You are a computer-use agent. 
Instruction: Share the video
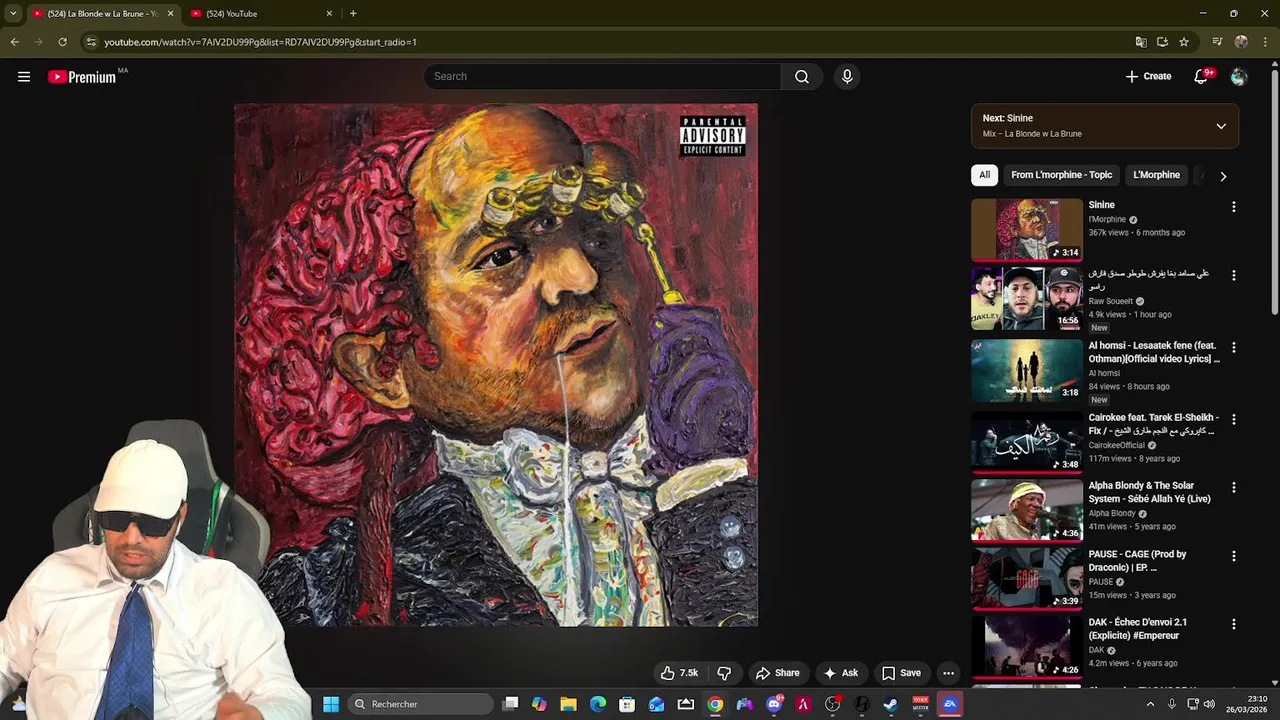pyautogui.click(x=777, y=673)
